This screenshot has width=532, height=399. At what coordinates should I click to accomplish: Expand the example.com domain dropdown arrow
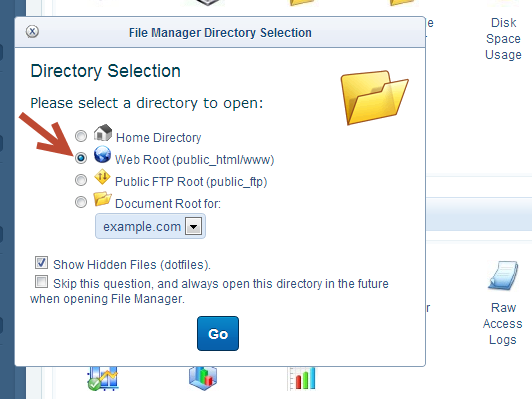[193, 226]
